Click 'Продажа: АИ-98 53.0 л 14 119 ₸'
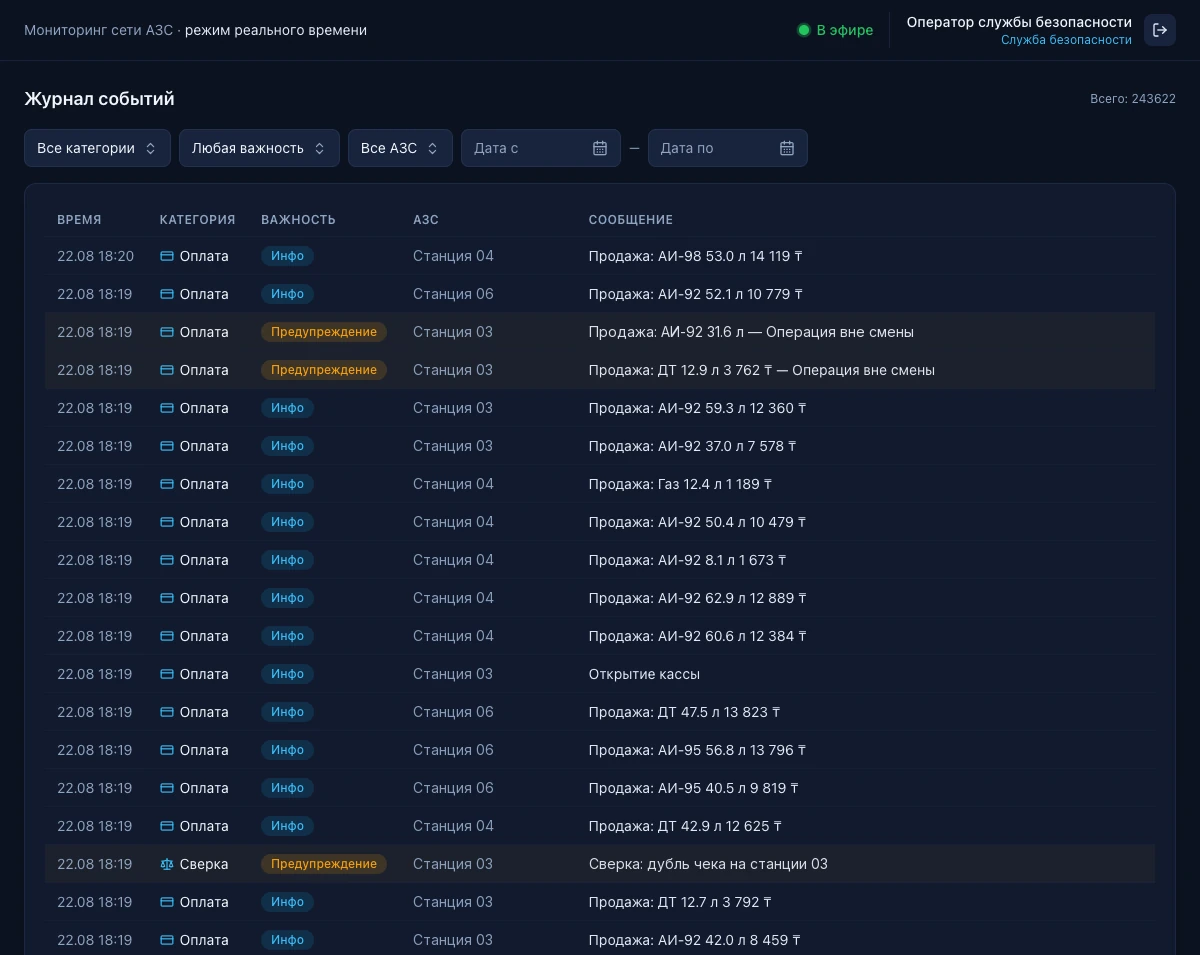 coord(696,256)
